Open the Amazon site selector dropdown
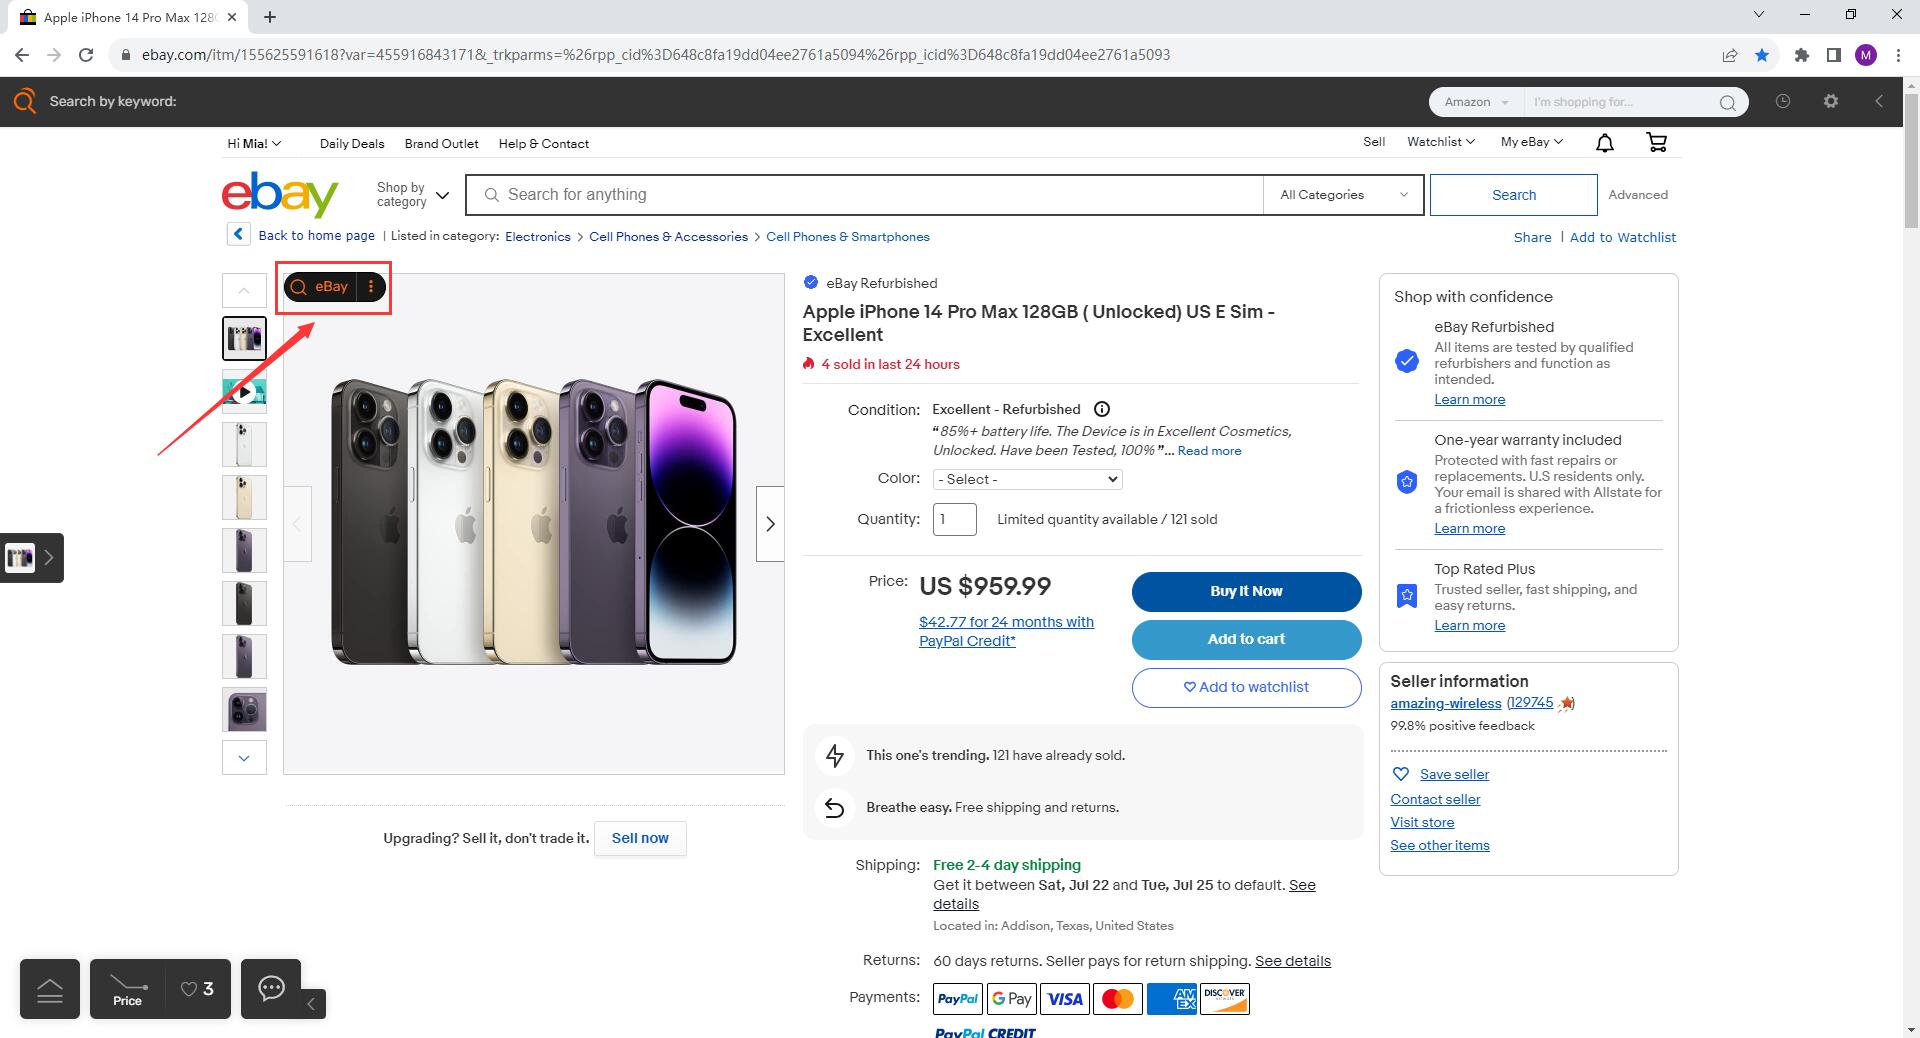The image size is (1920, 1038). (1476, 102)
